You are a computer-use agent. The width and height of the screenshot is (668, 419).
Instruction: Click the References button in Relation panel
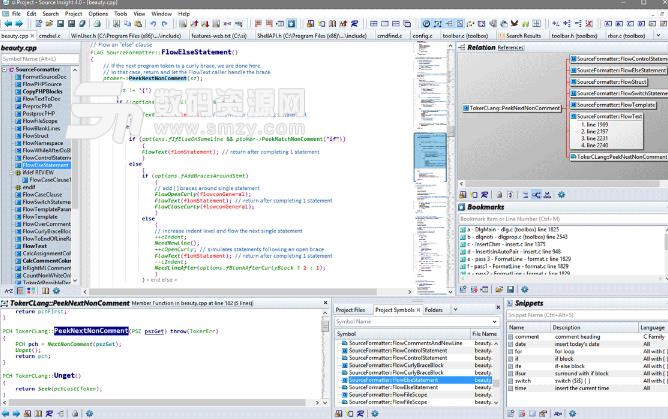point(510,47)
